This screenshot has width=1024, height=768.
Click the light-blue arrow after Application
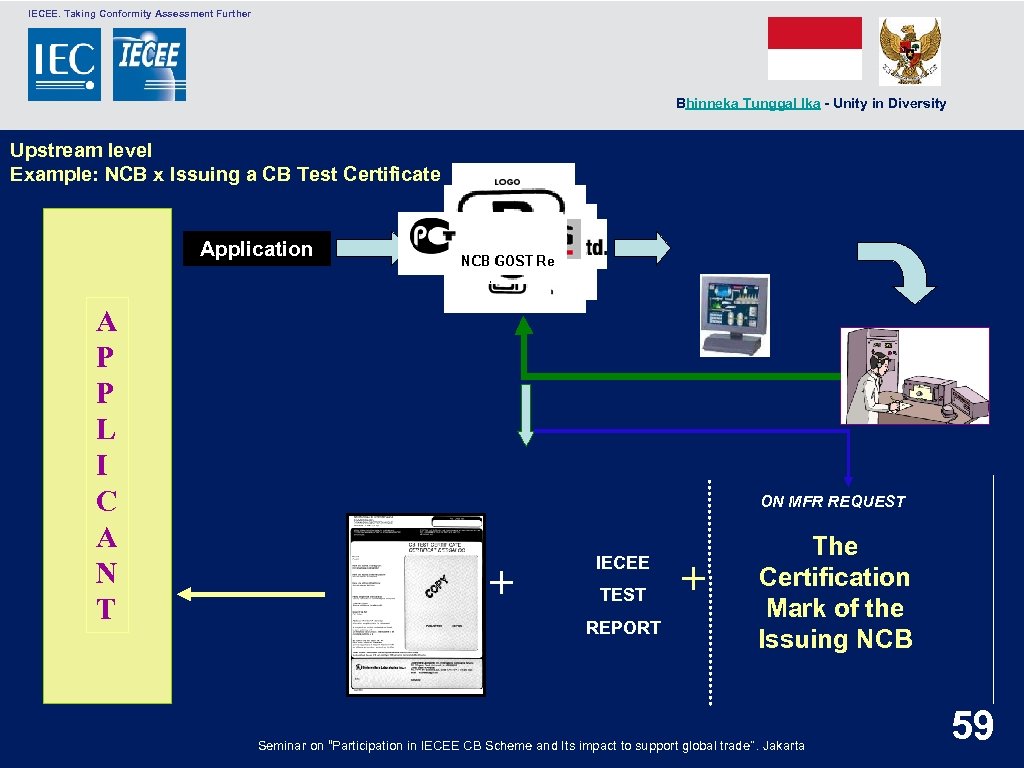(x=368, y=248)
